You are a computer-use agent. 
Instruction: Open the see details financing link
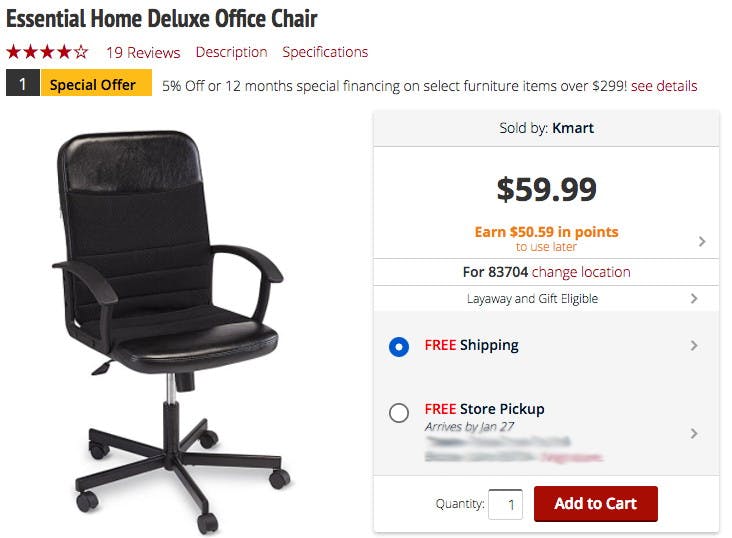click(664, 86)
